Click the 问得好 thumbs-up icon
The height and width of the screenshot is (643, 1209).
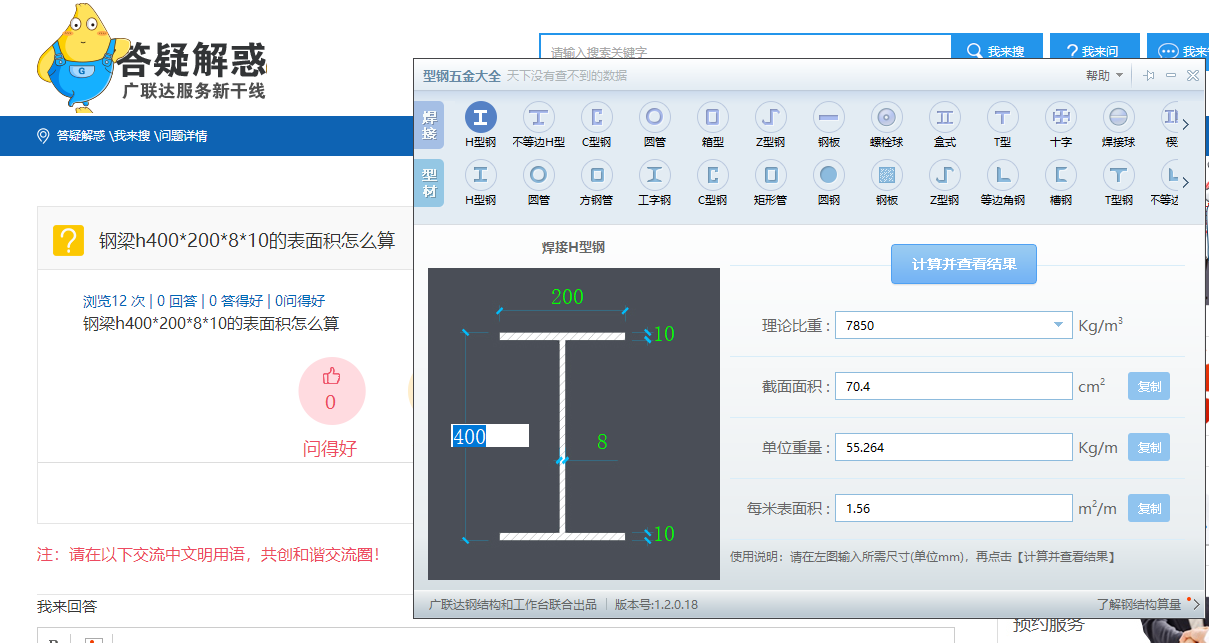[x=331, y=377]
